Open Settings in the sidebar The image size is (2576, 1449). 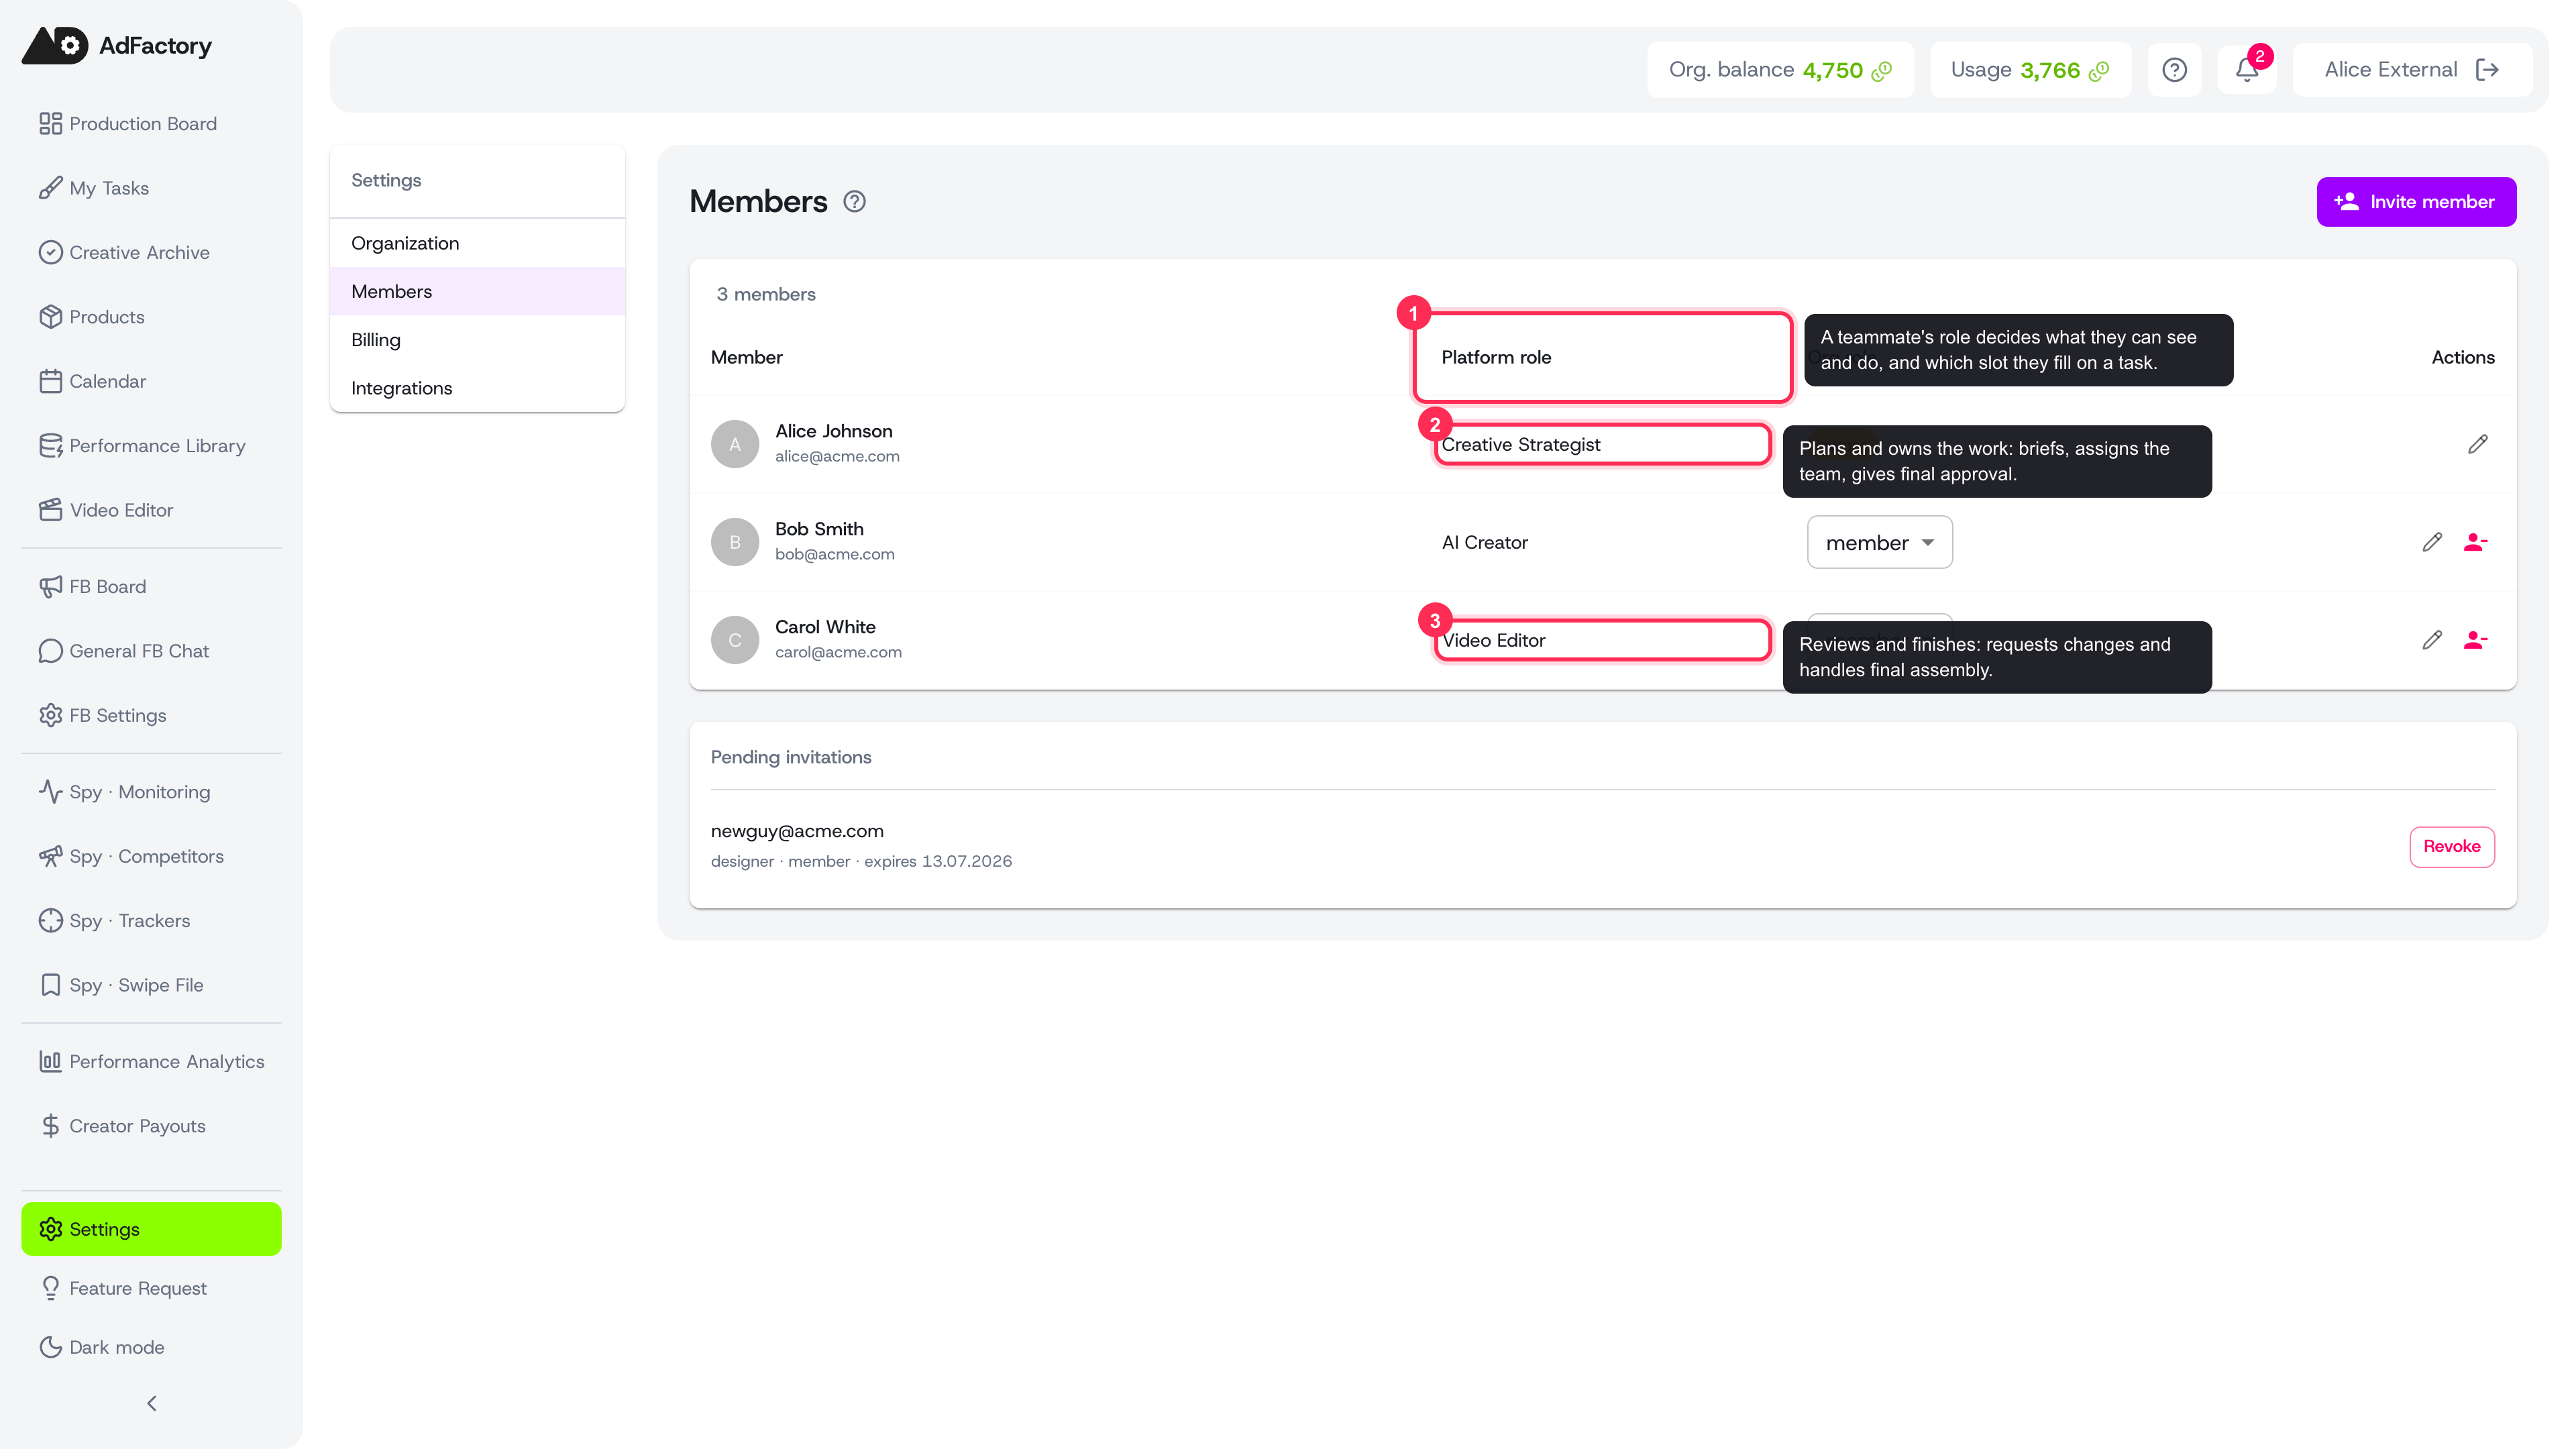point(151,1229)
